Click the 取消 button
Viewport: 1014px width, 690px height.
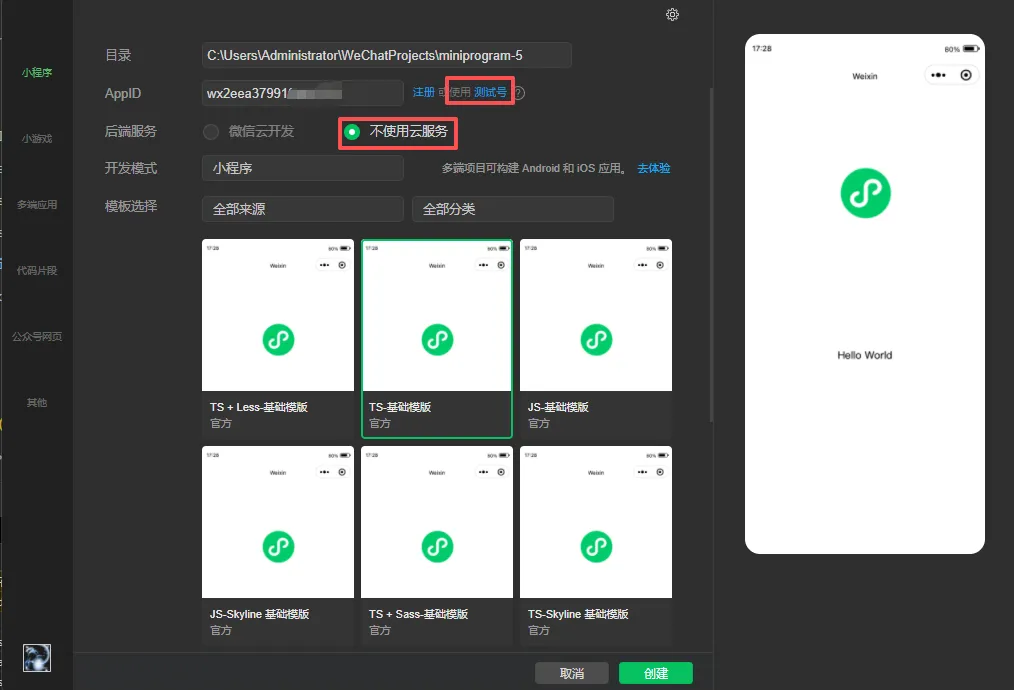572,673
